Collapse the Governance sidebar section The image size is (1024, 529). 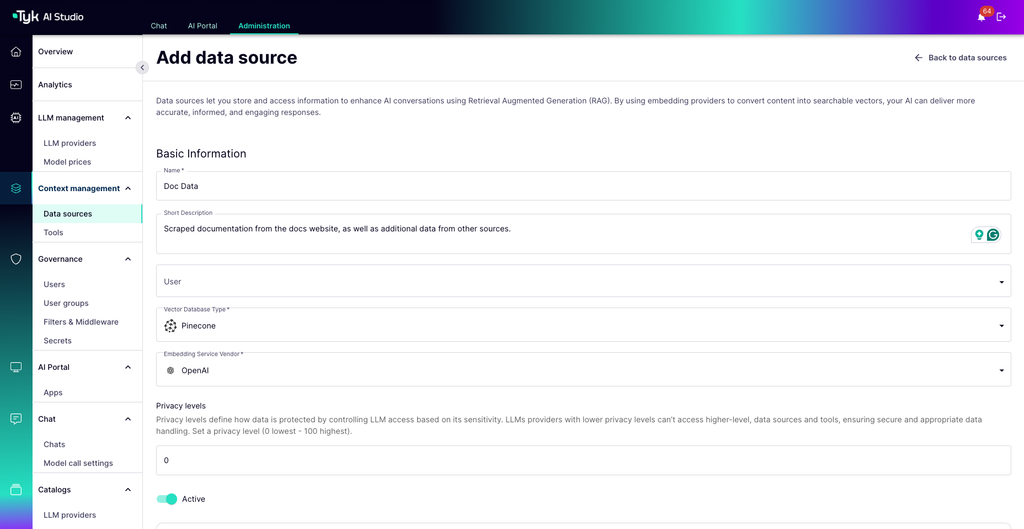point(128,259)
